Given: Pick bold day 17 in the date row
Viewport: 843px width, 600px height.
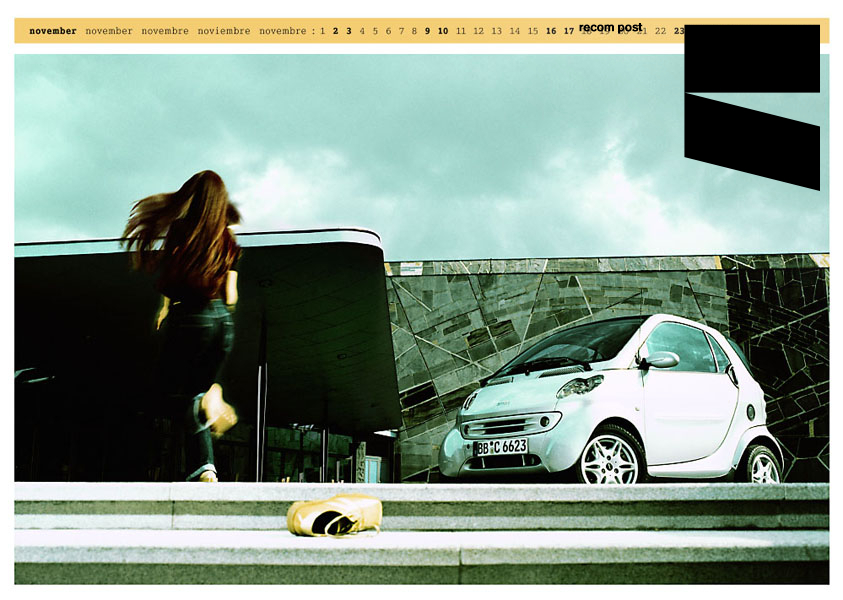Looking at the screenshot, I should [569, 31].
